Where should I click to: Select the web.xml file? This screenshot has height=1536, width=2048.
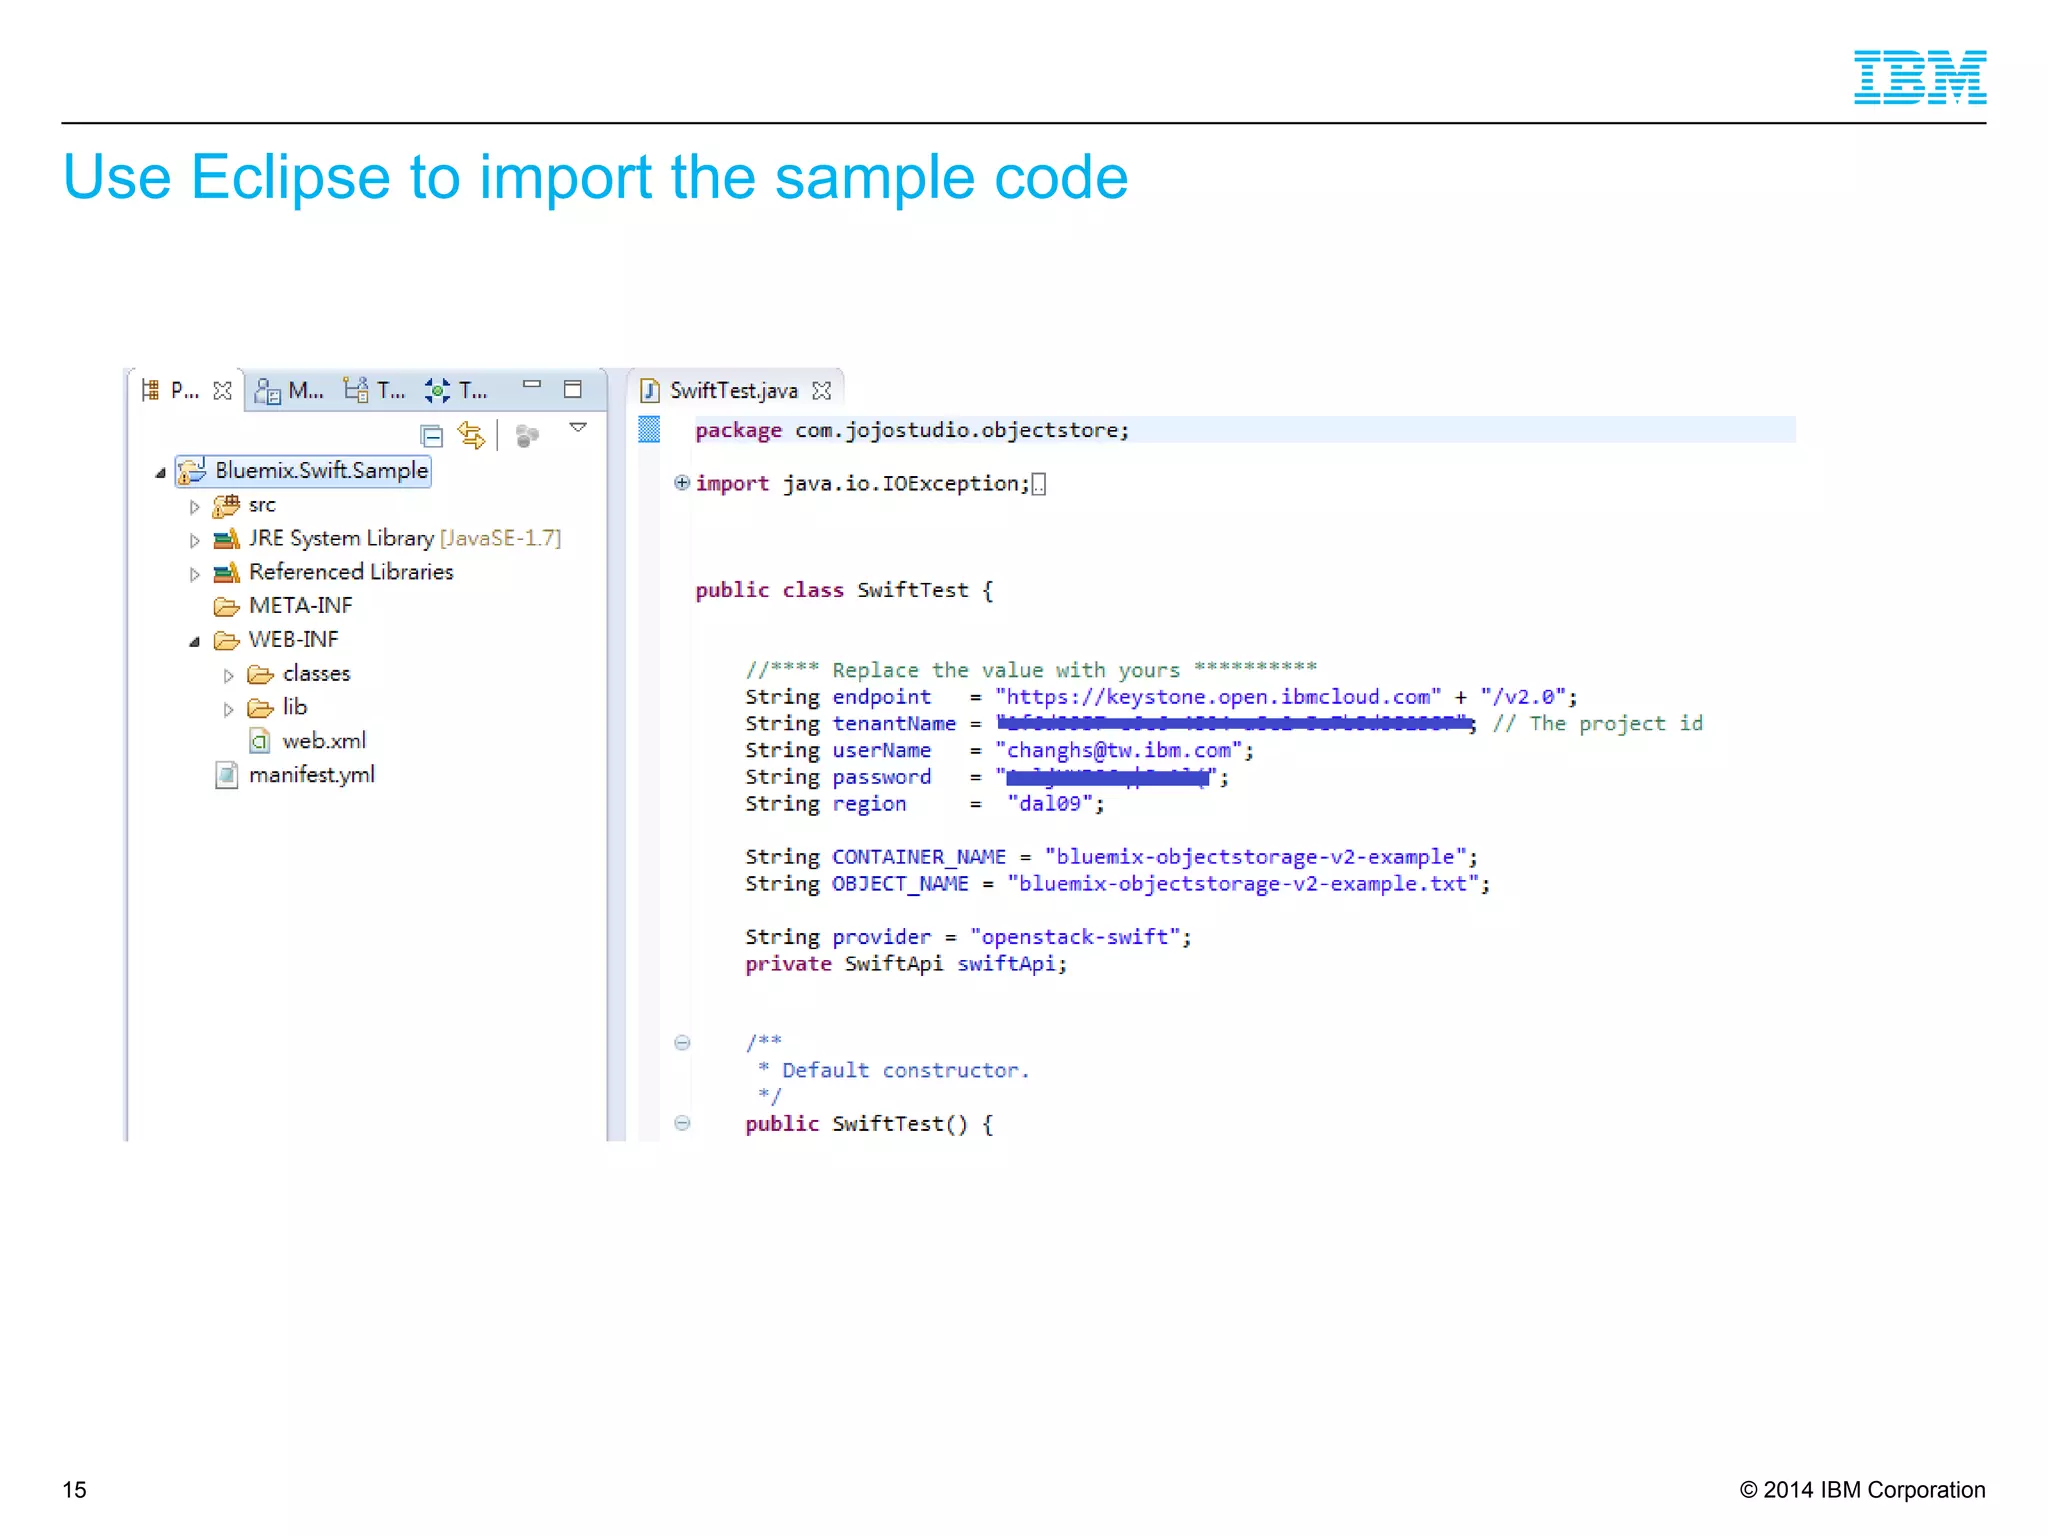coord(307,741)
